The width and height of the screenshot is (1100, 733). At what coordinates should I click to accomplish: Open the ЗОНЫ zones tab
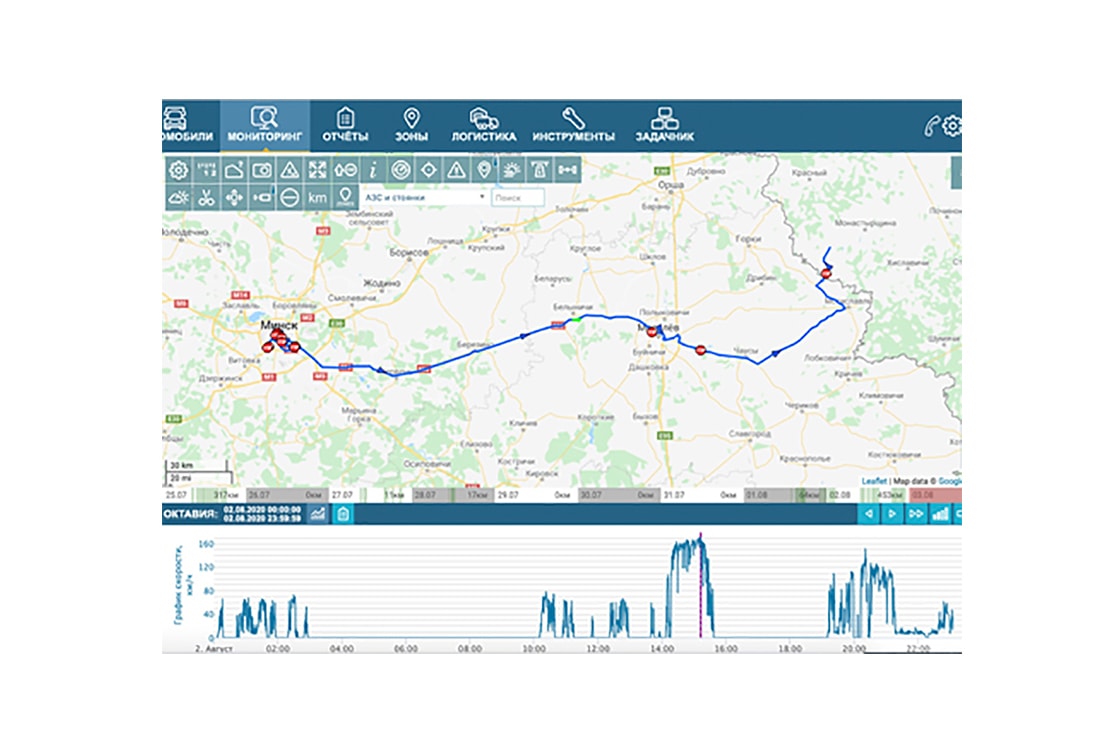[411, 126]
